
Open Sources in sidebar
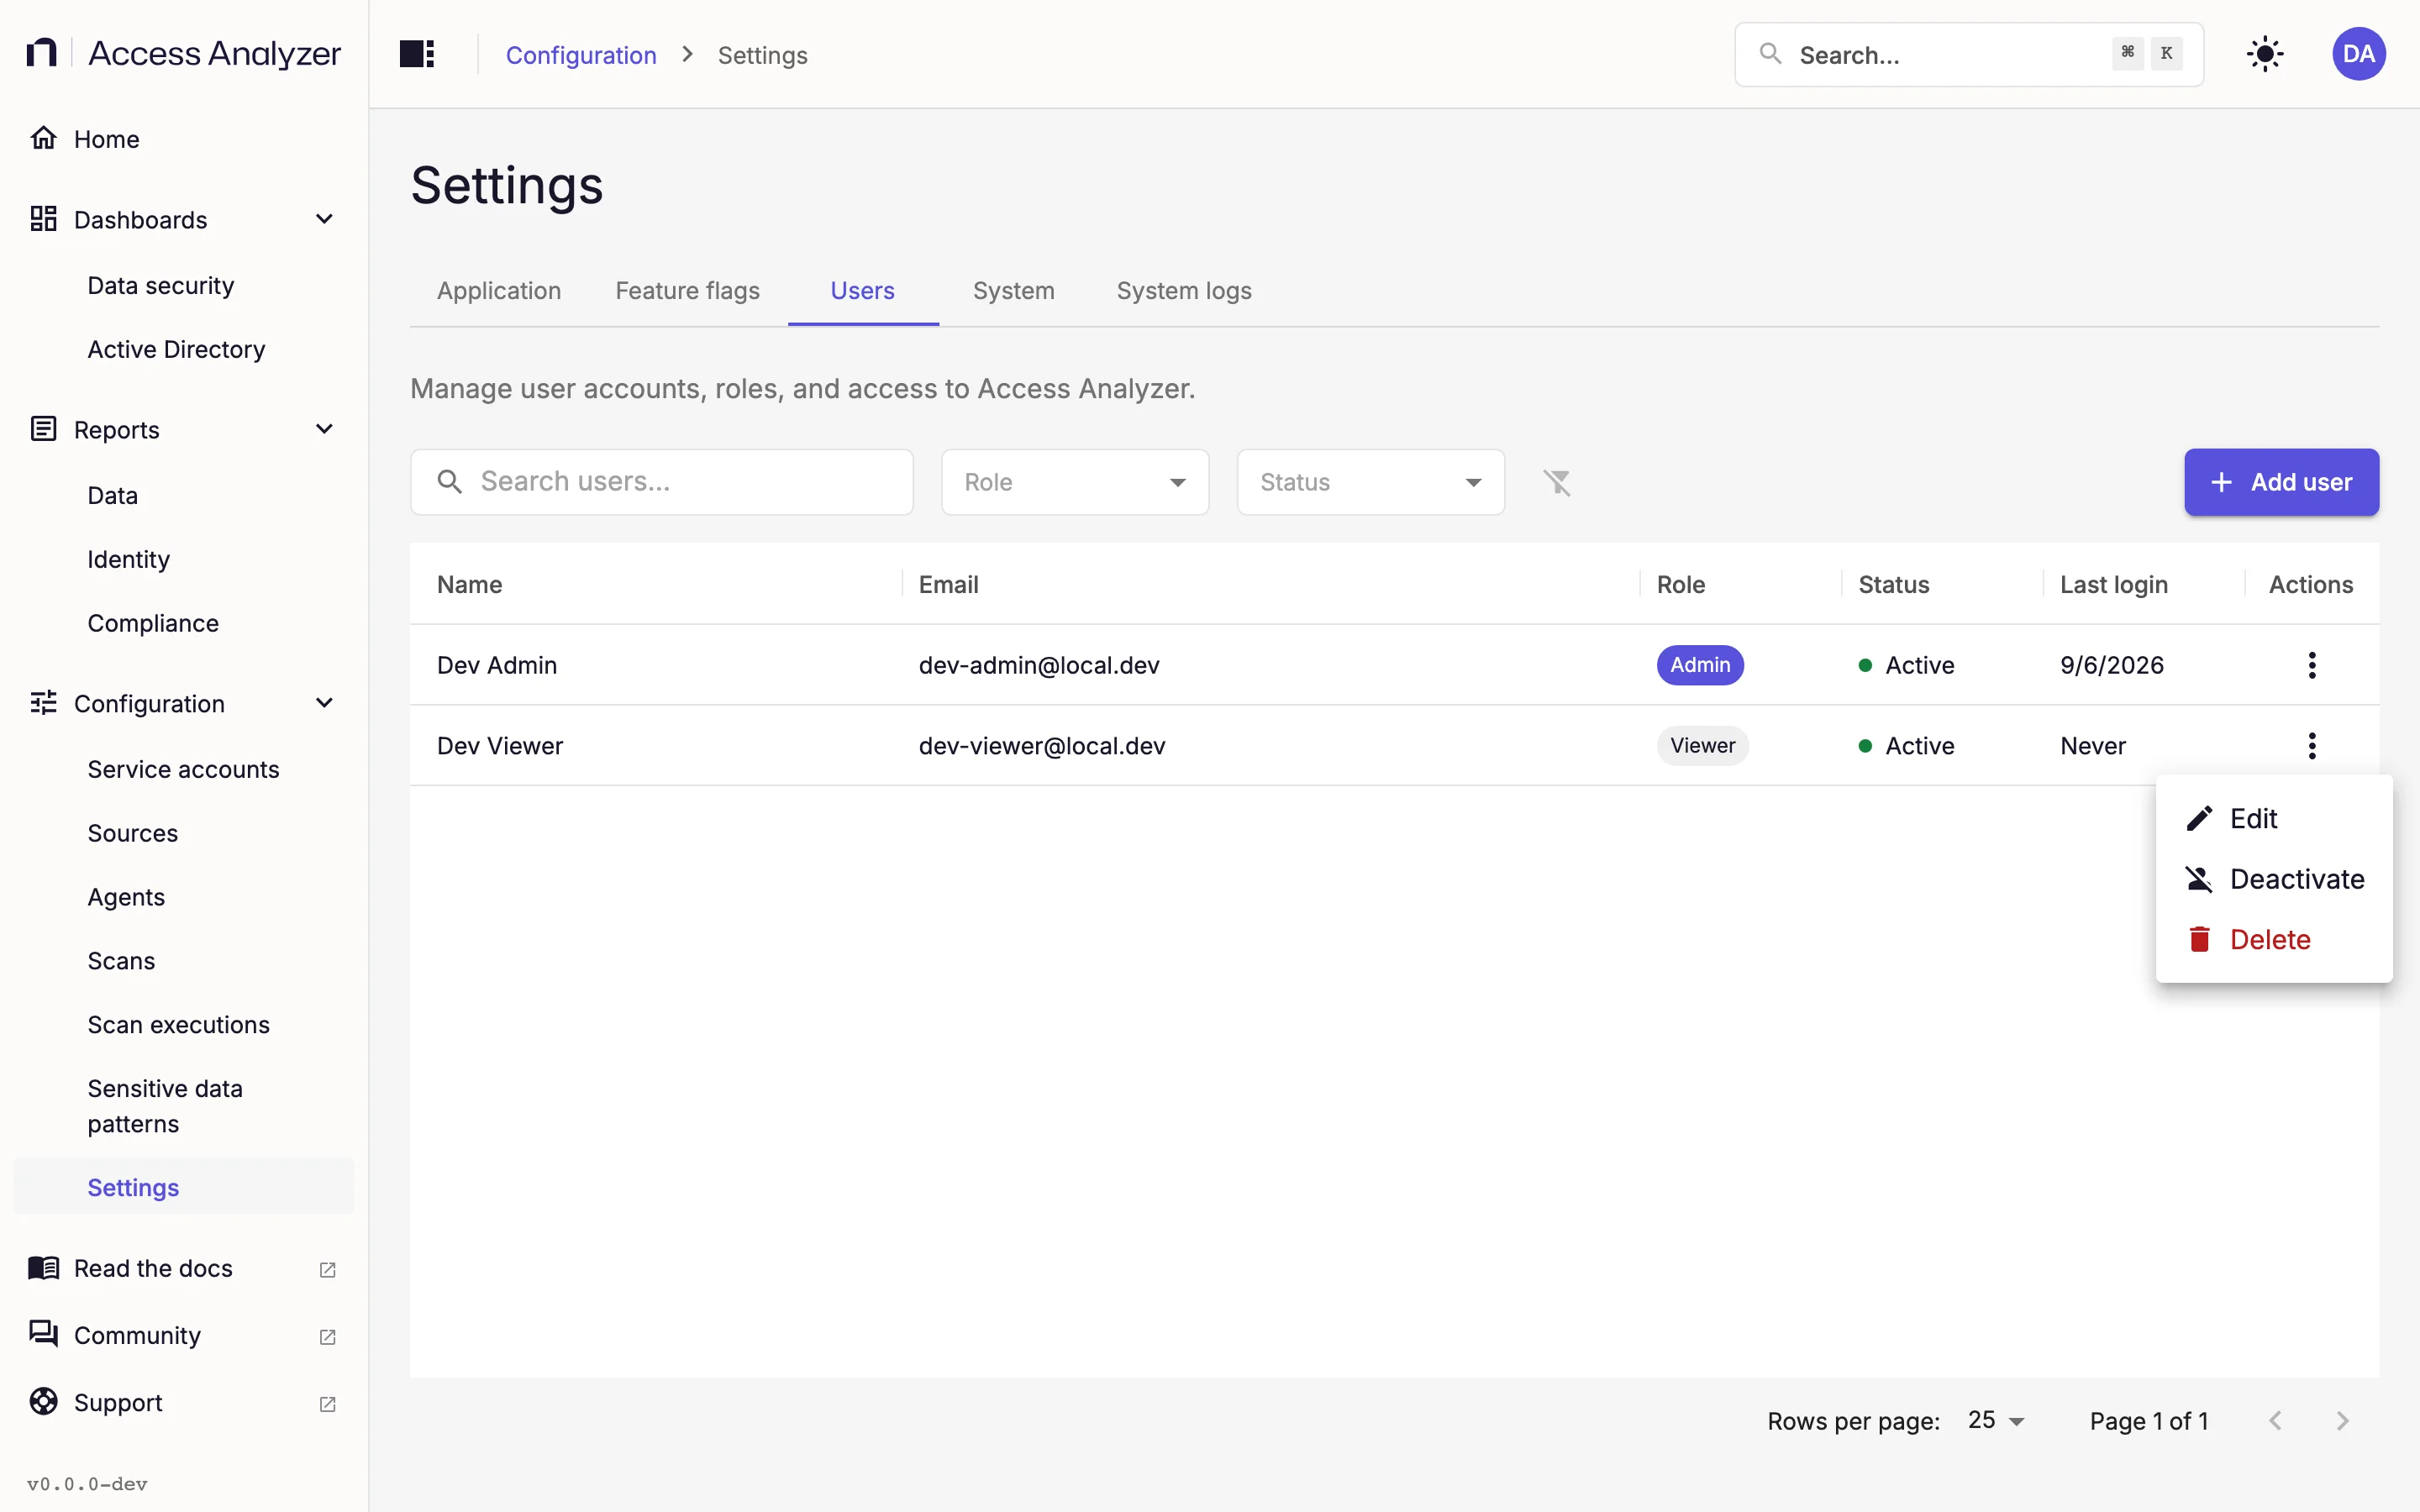(x=133, y=833)
